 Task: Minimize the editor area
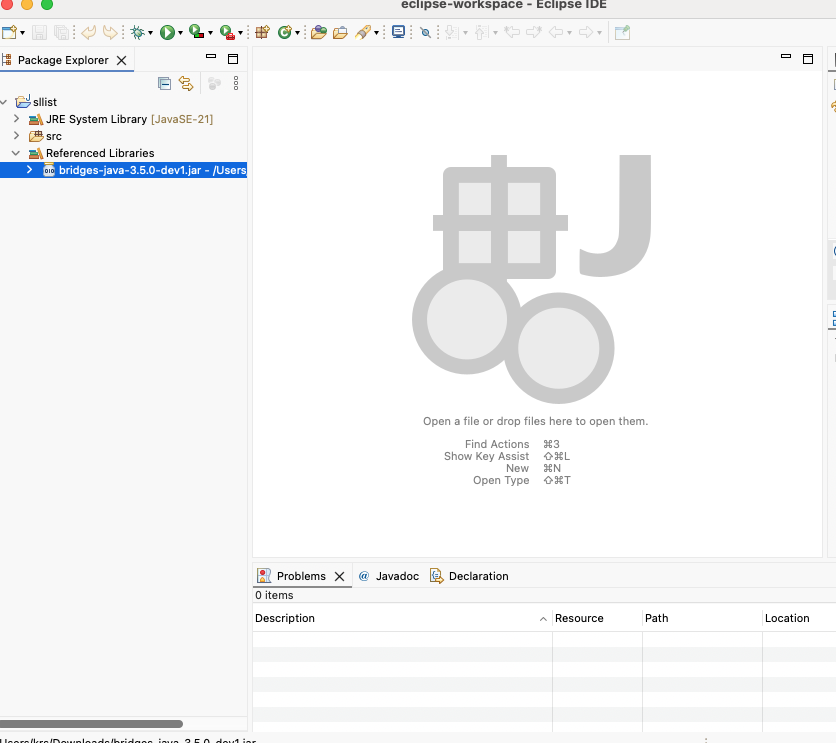786,56
